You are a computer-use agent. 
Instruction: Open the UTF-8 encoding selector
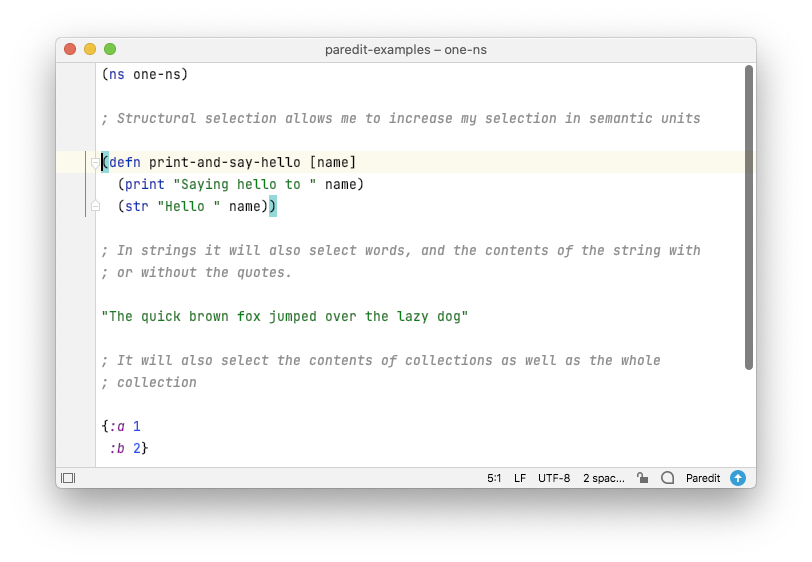point(554,478)
